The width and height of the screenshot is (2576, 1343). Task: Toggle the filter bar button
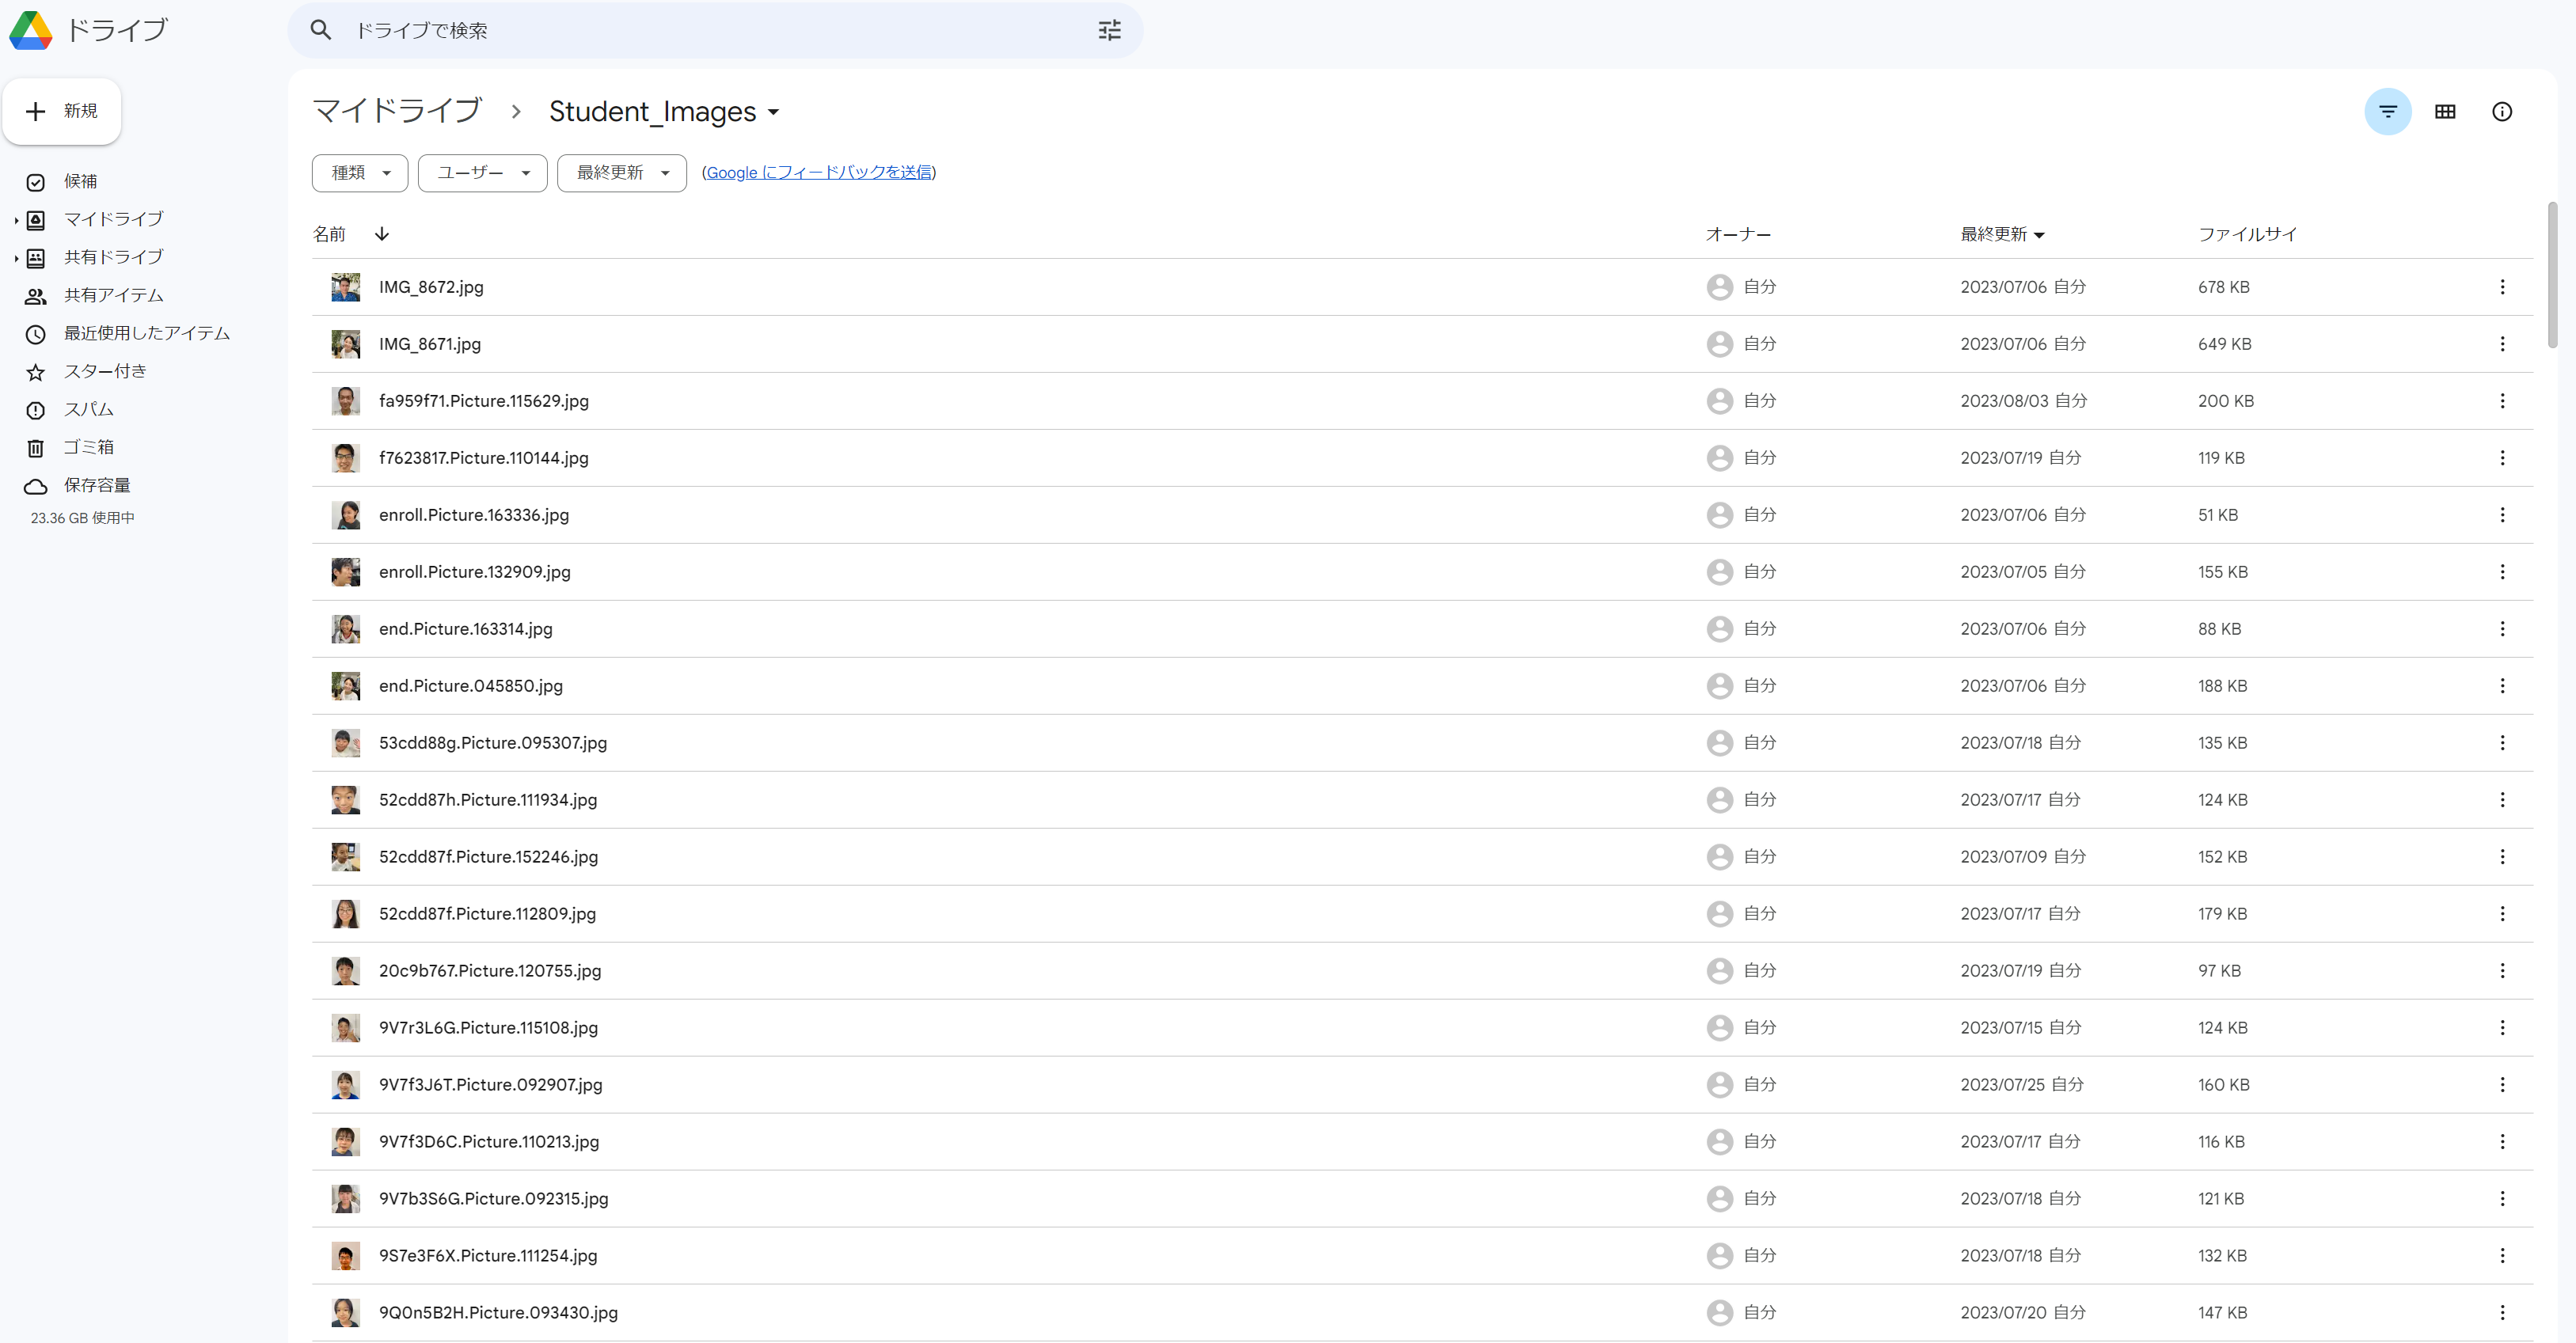pyautogui.click(x=2387, y=111)
